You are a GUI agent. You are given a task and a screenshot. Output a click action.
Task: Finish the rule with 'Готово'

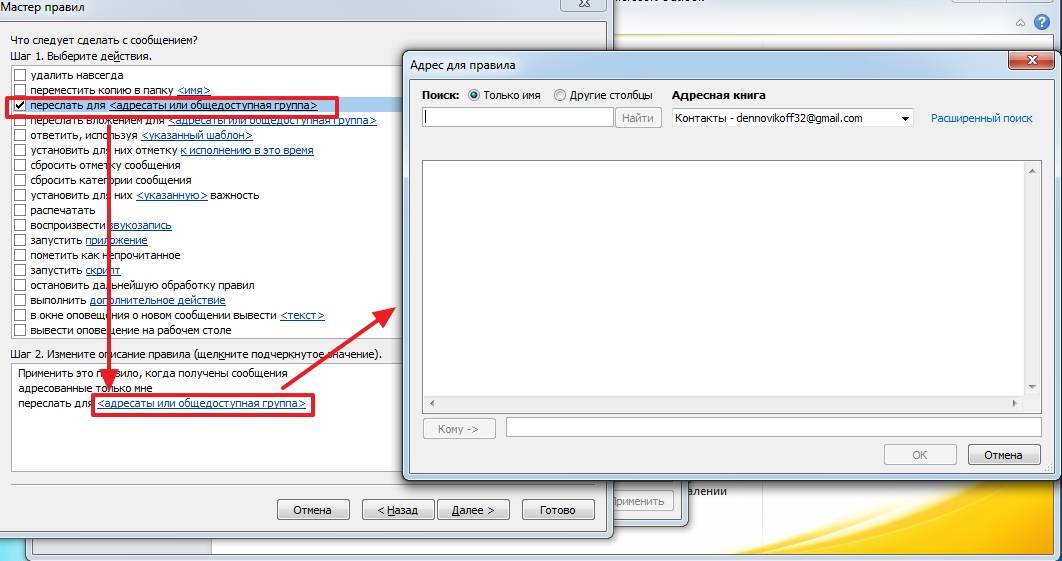(x=557, y=510)
